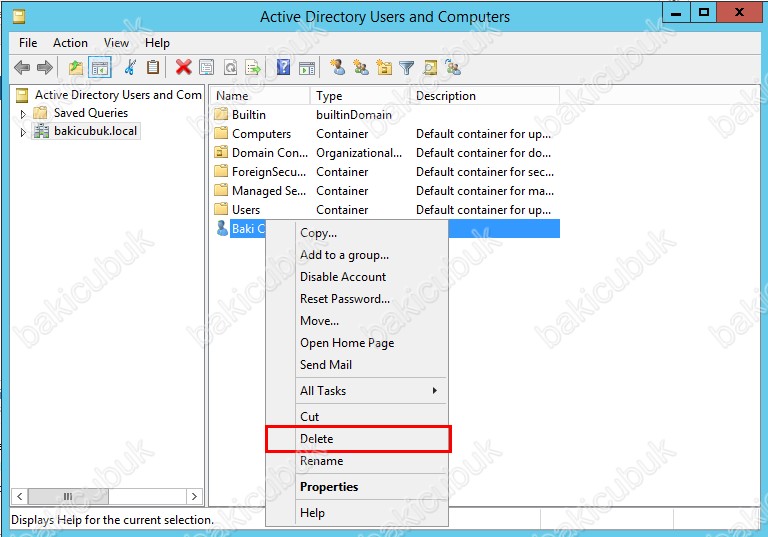This screenshot has width=768, height=537.
Task: Click the tree pane scroll left arrow
Action: tap(19, 496)
